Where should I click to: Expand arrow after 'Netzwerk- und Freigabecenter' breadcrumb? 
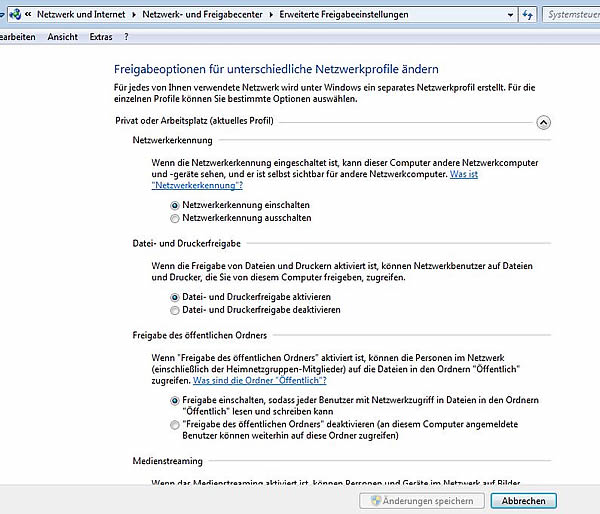click(271, 15)
